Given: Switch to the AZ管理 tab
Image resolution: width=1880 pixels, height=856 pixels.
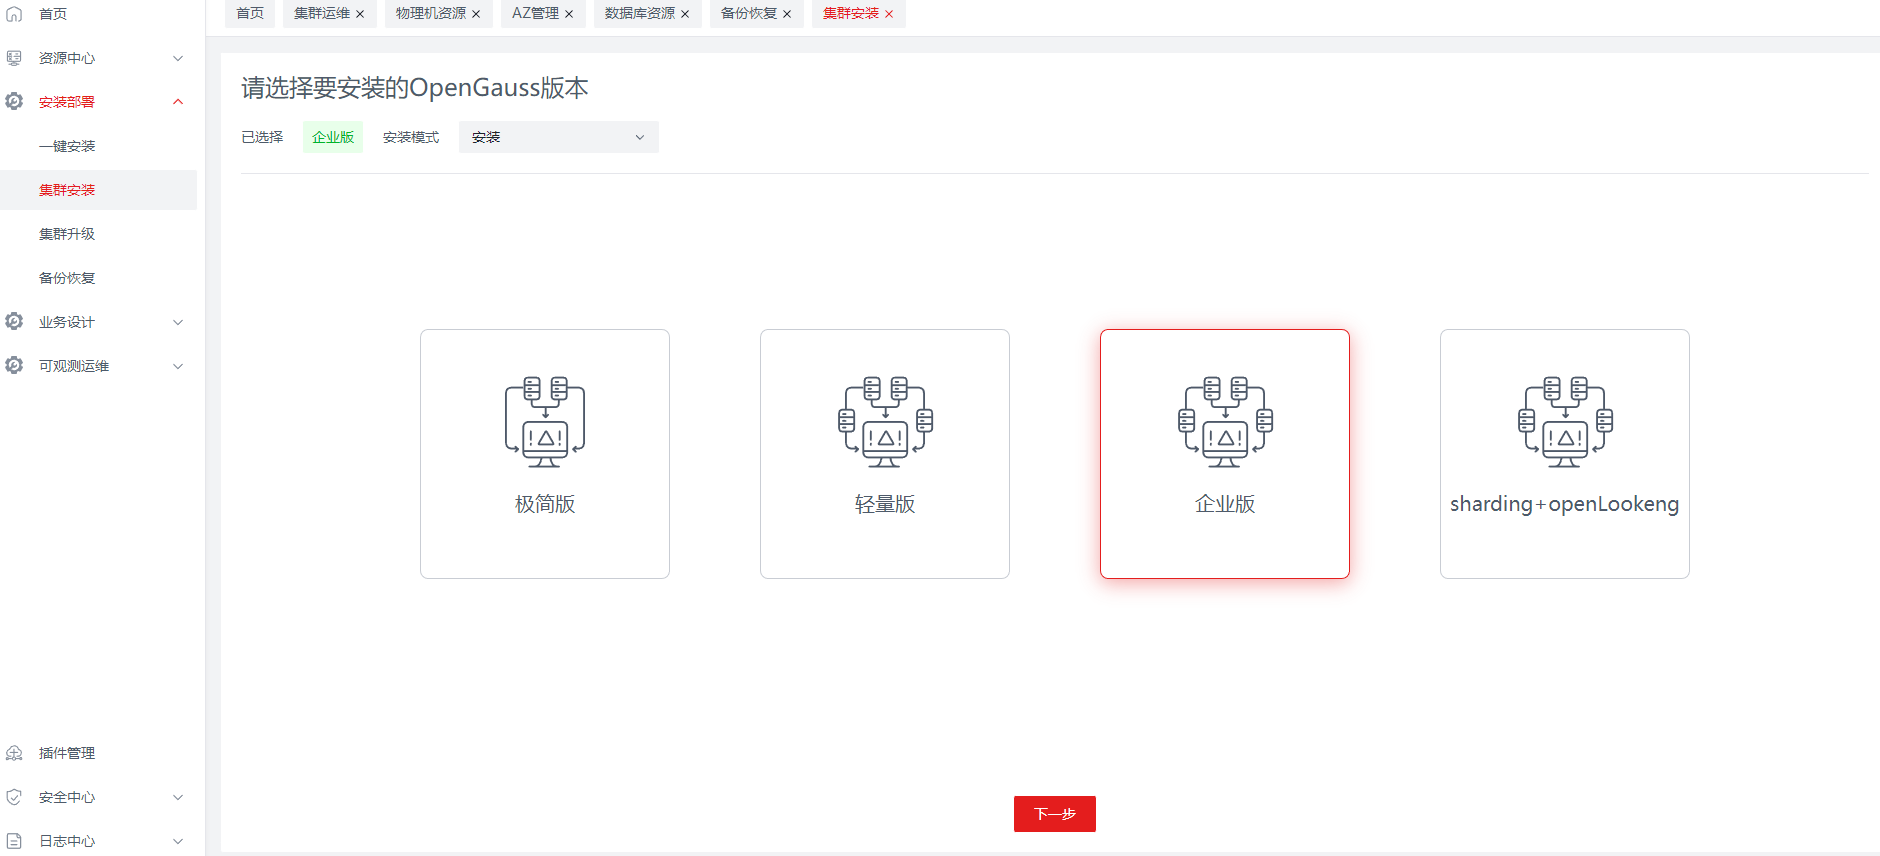Looking at the screenshot, I should (x=535, y=14).
